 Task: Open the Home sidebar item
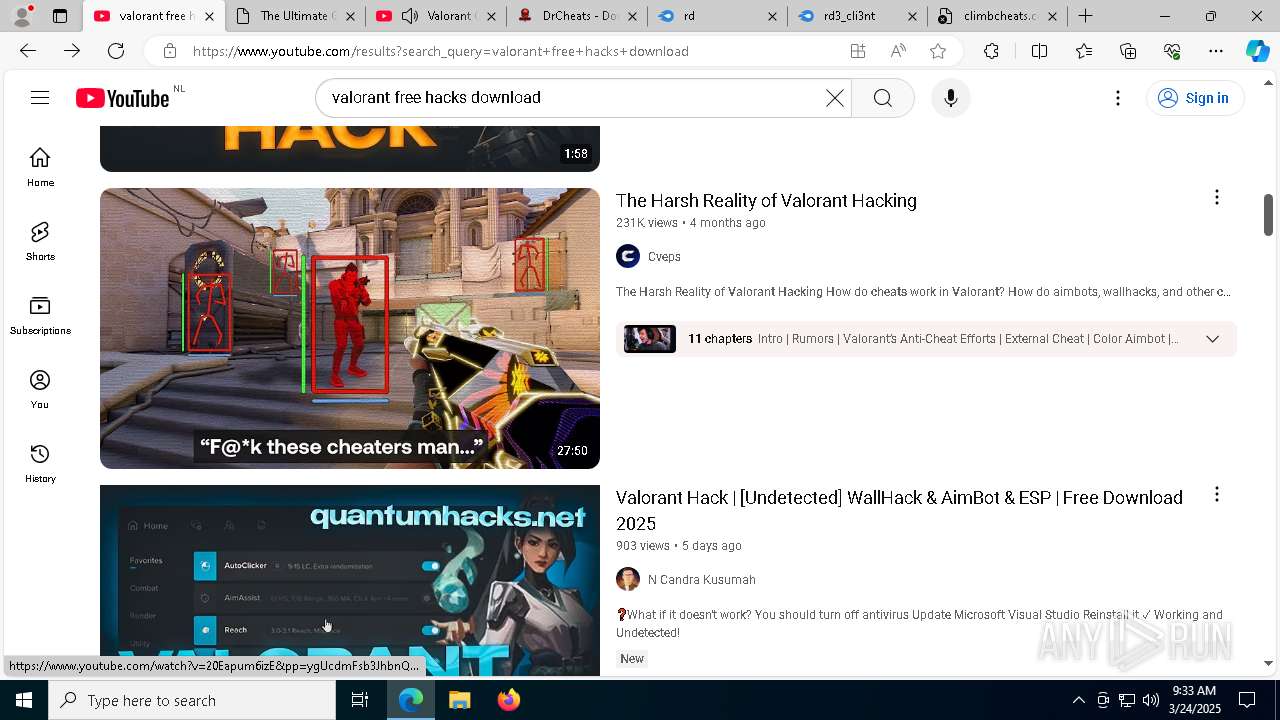click(40, 167)
